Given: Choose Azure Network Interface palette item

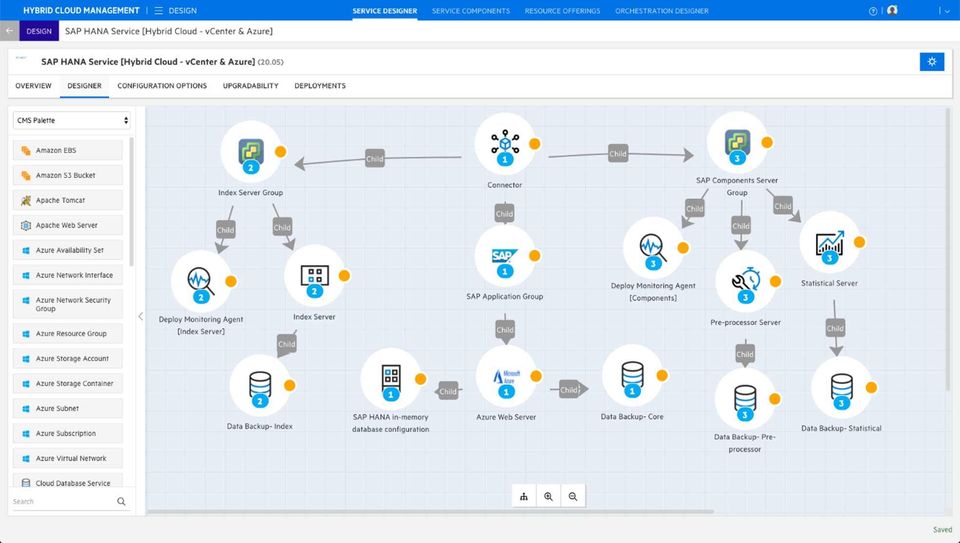Looking at the screenshot, I should point(67,275).
